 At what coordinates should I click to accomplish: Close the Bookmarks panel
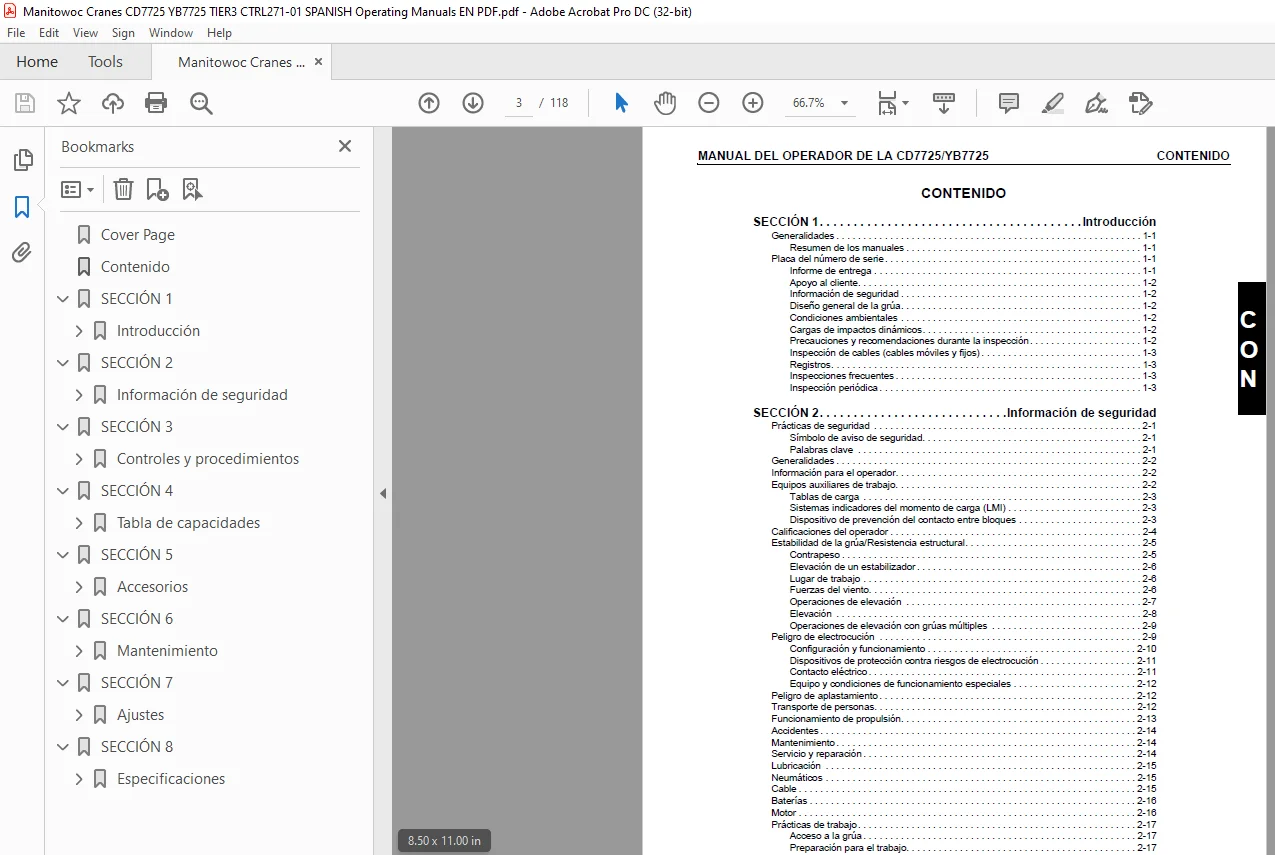pos(345,146)
